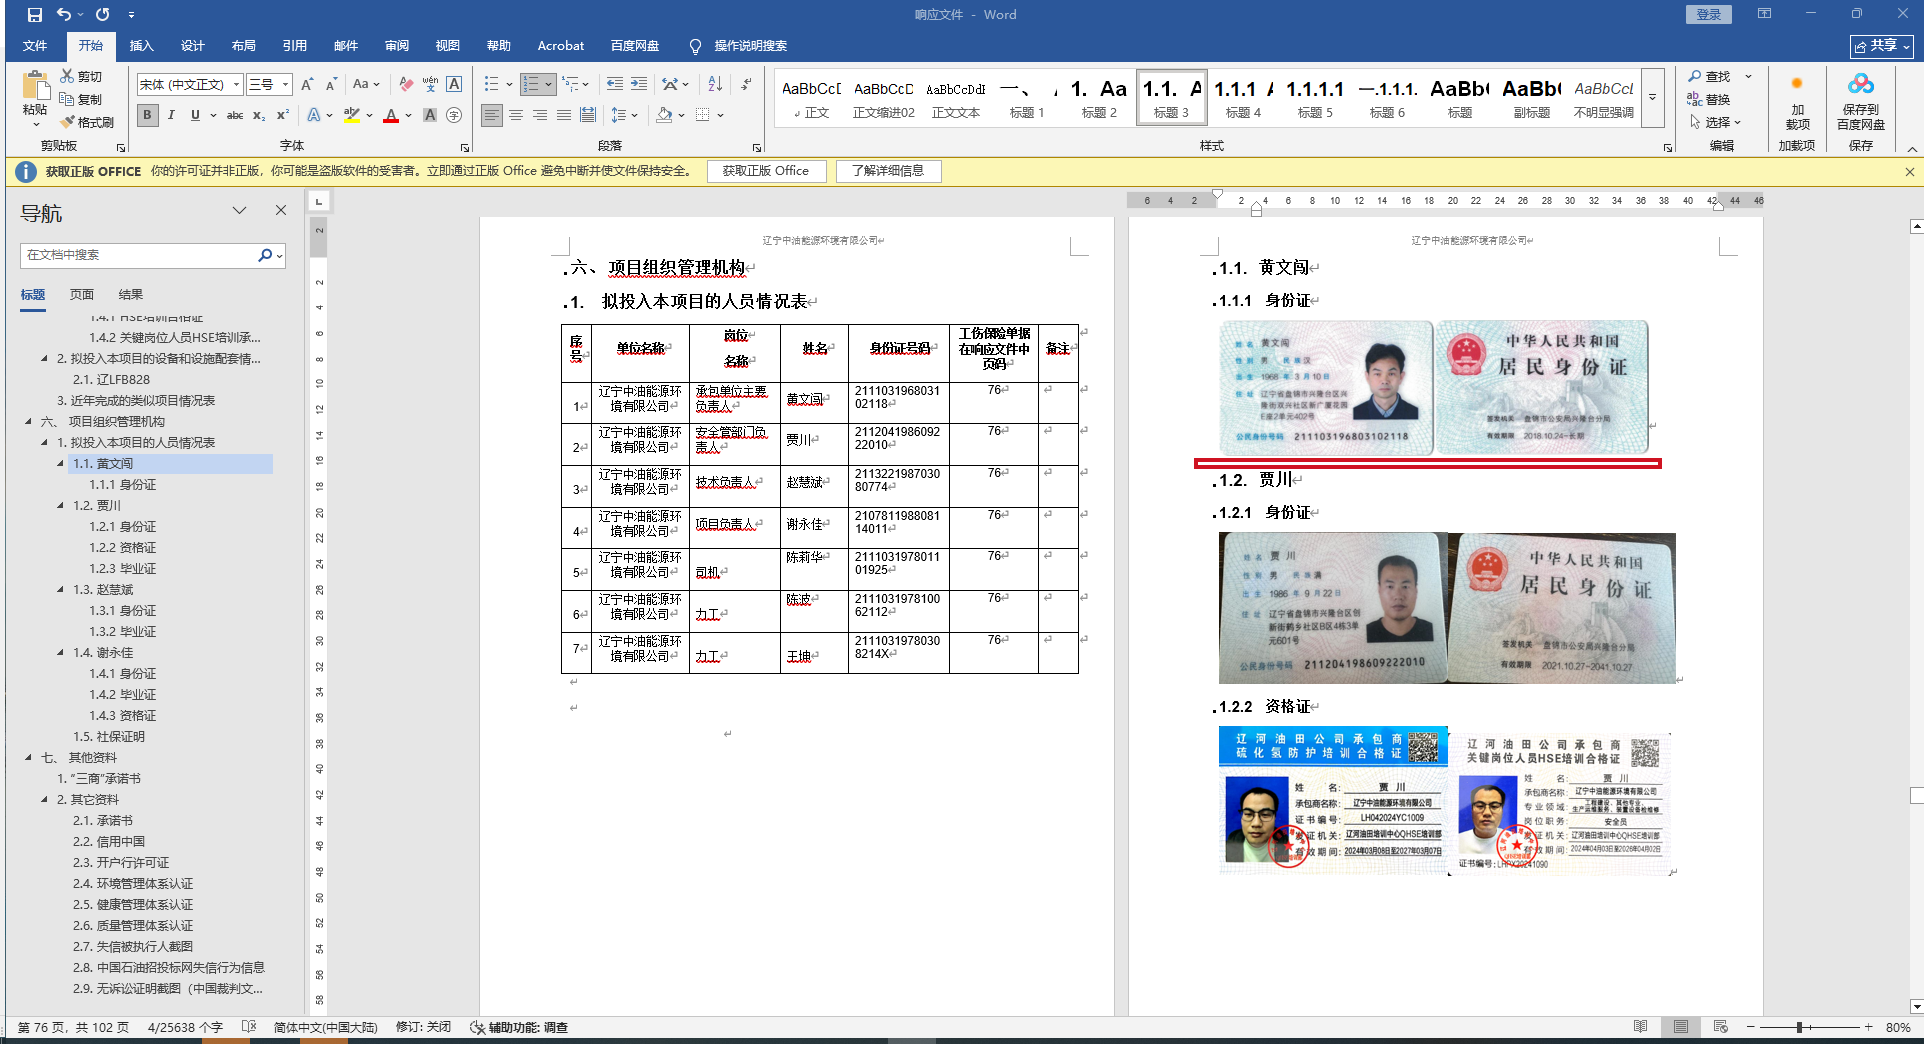The image size is (1924, 1044).
Task: Collapse the 1.2. 贾川 navigation heading
Action: pyautogui.click(x=60, y=506)
